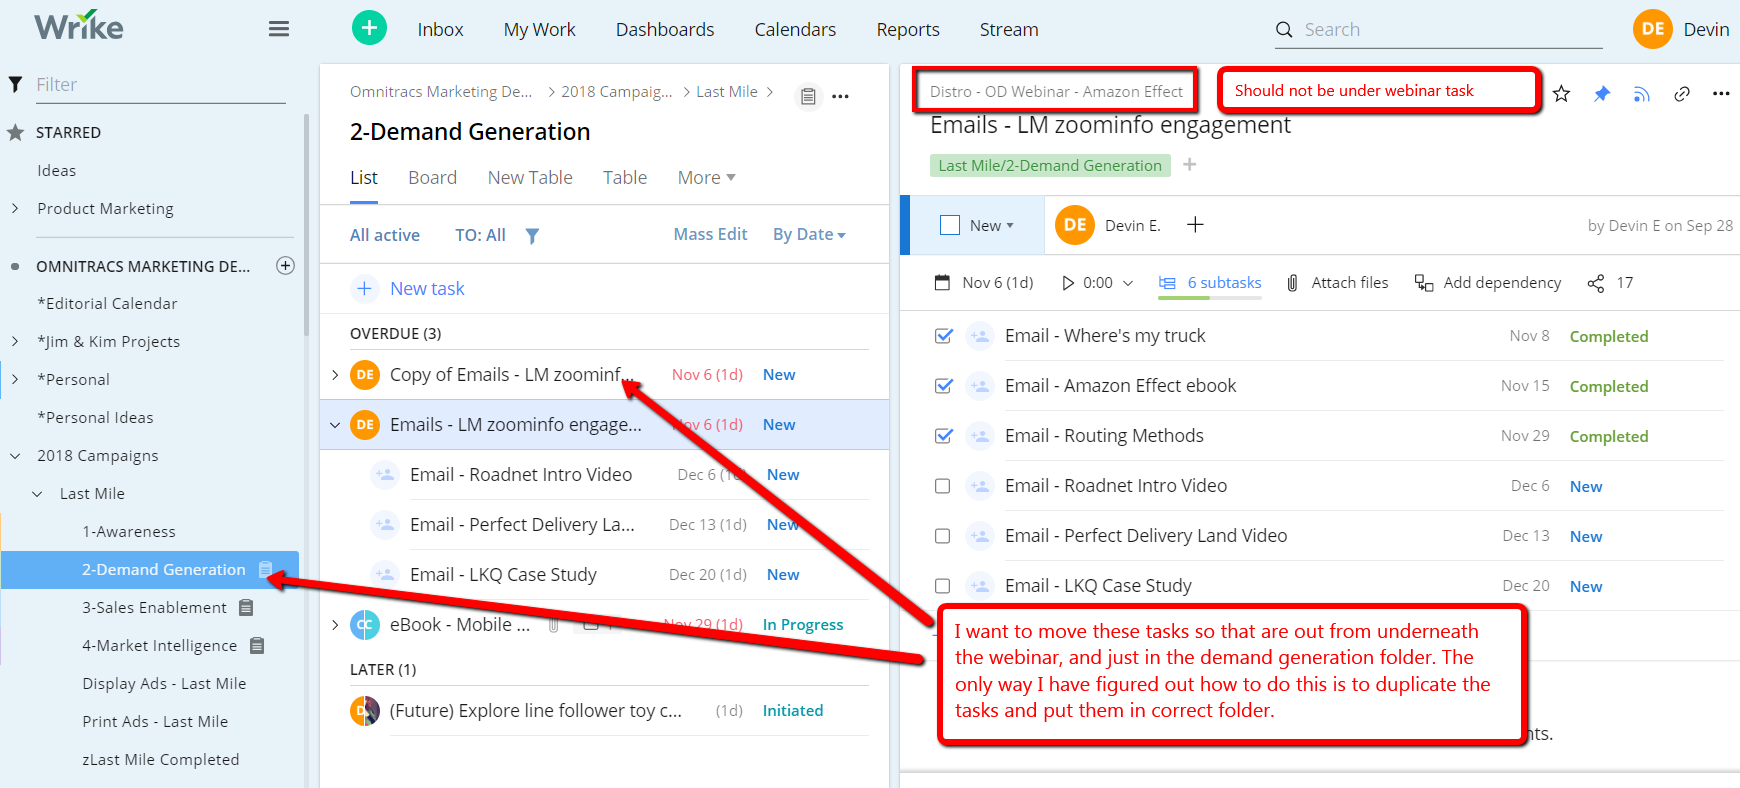Open timer options dropdown arrow
Screen dimensions: 1740x788
point(1128,283)
